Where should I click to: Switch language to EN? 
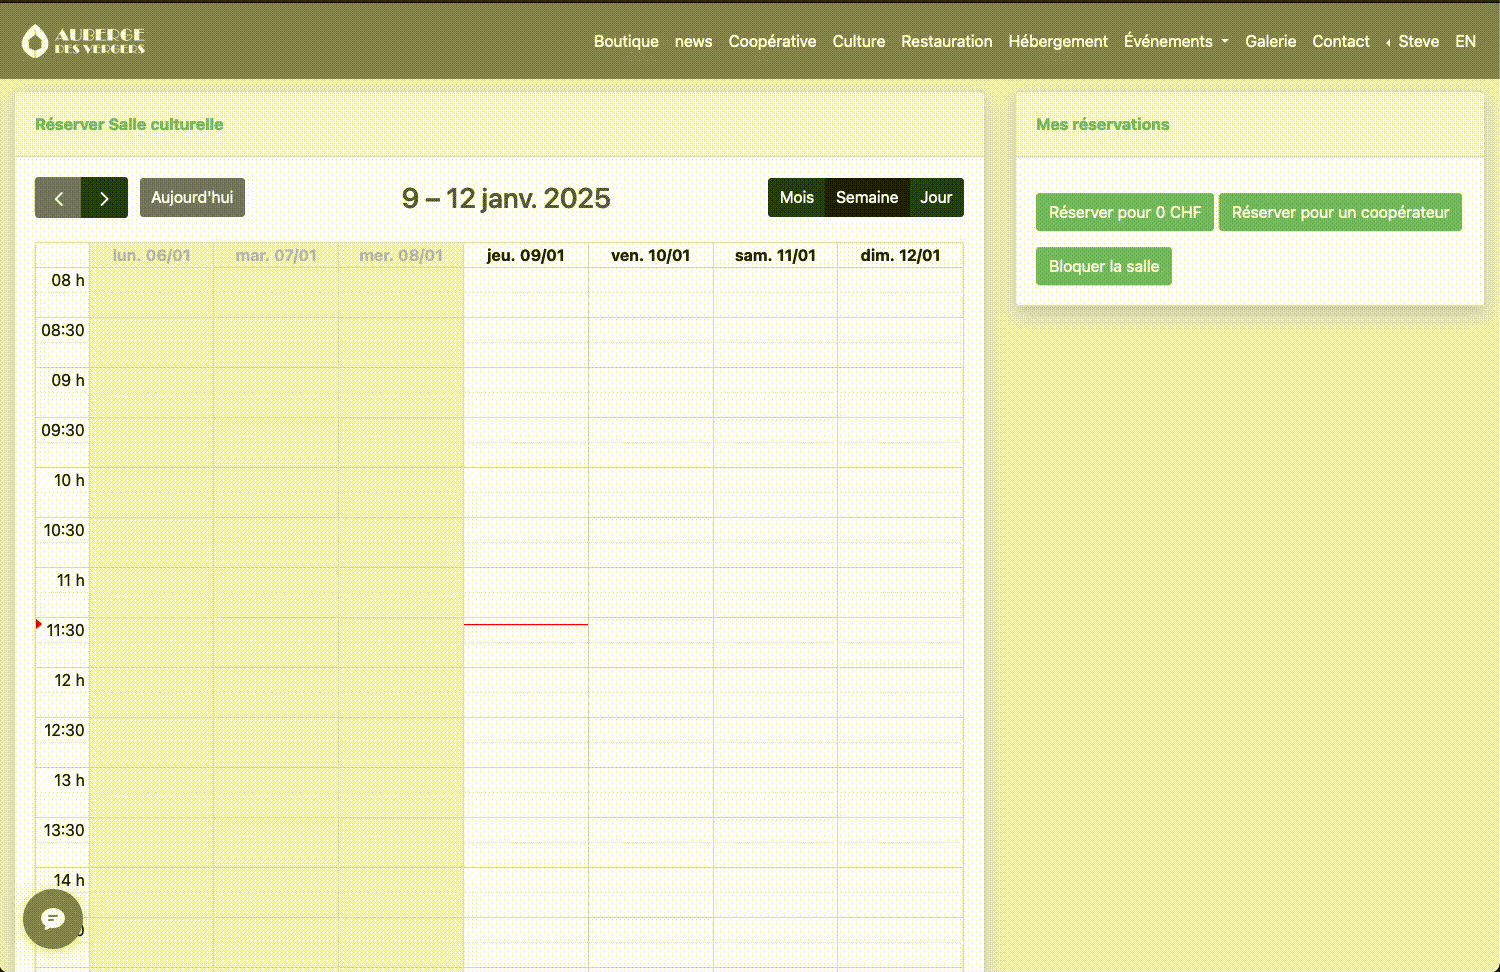point(1465,41)
